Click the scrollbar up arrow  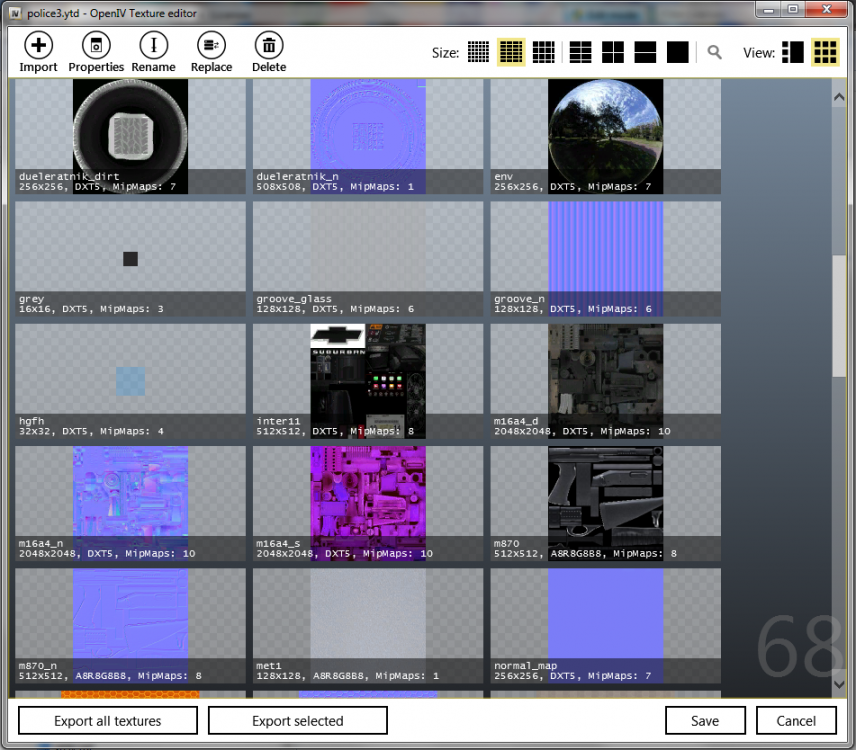coord(839,97)
